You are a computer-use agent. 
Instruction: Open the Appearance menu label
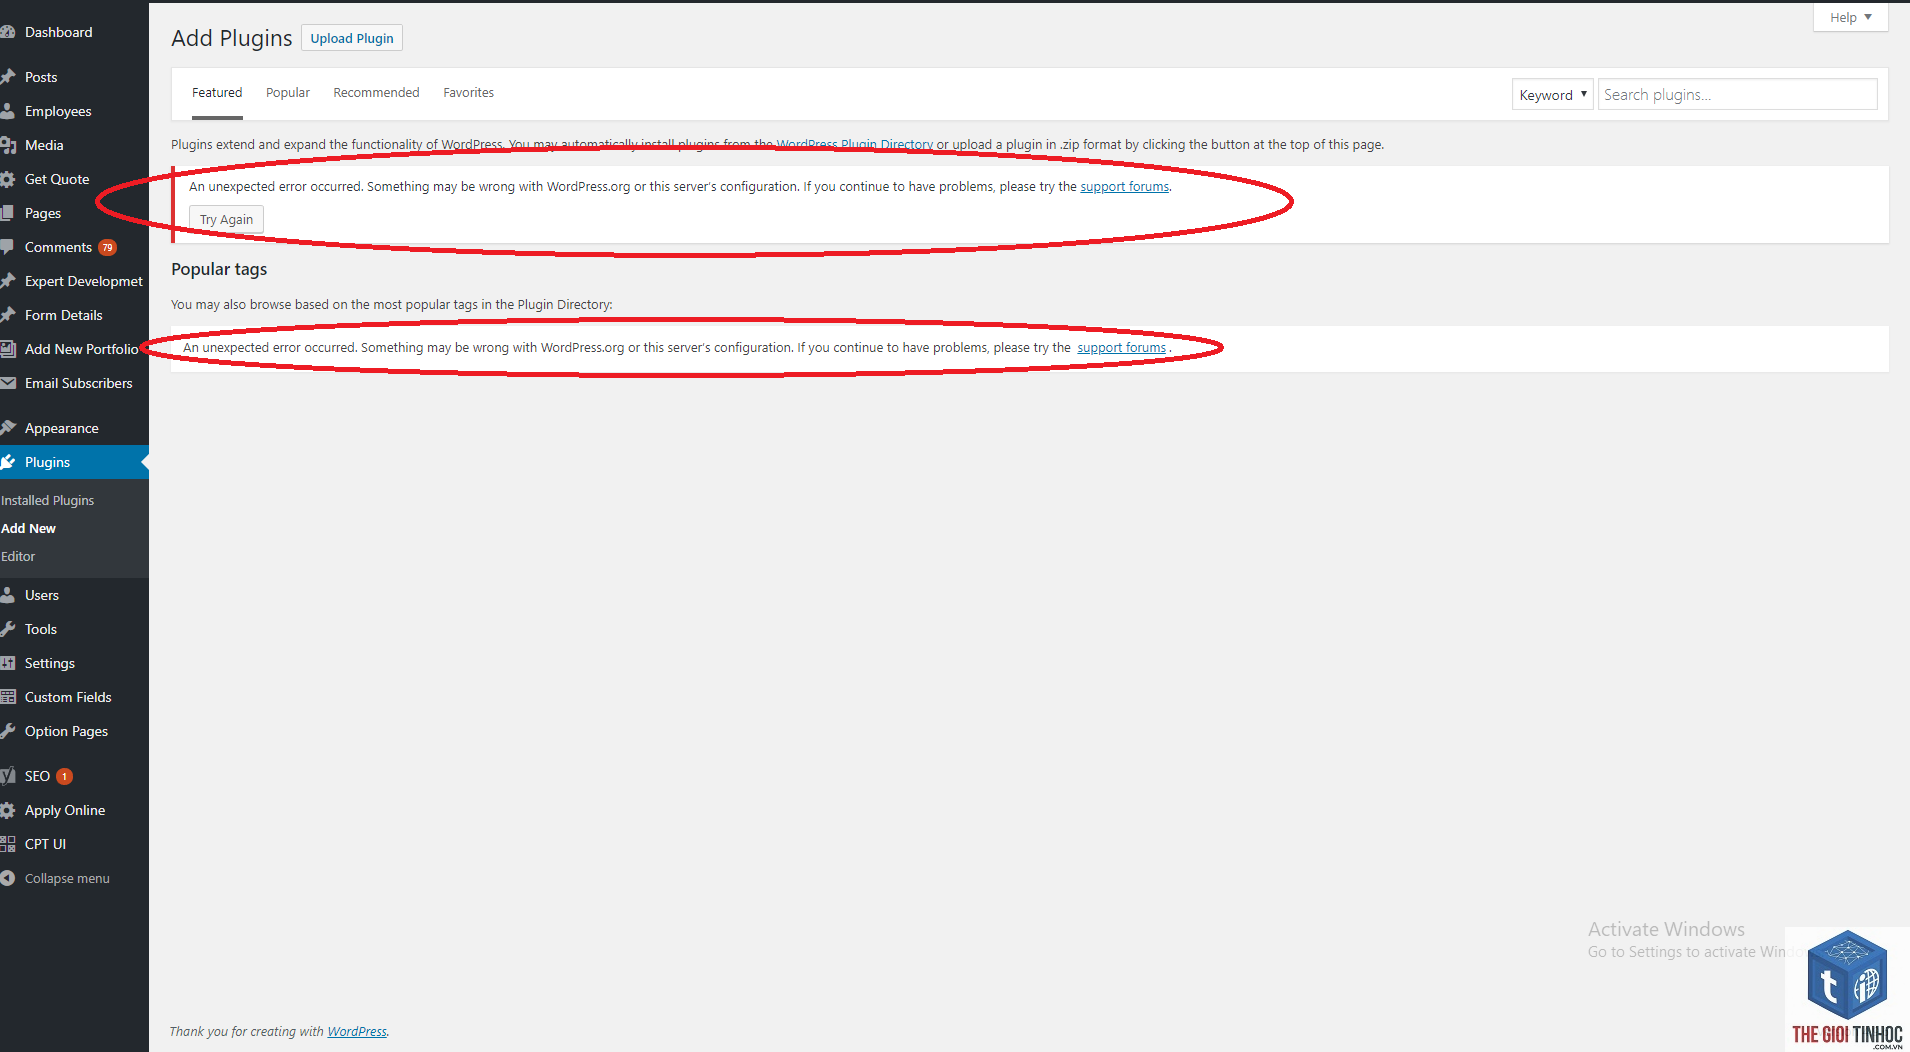tap(62, 428)
